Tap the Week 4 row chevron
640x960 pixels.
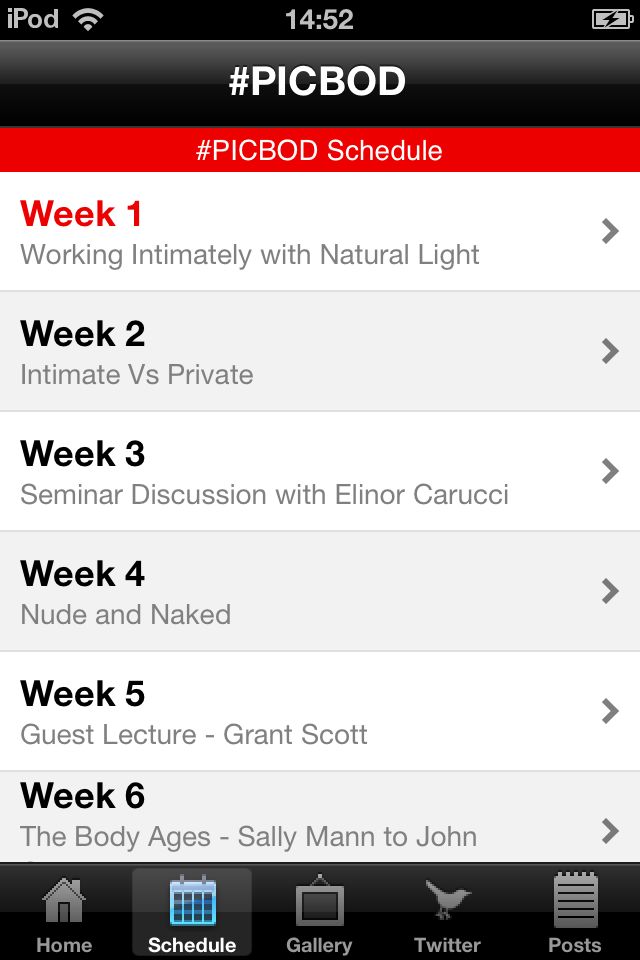point(610,591)
